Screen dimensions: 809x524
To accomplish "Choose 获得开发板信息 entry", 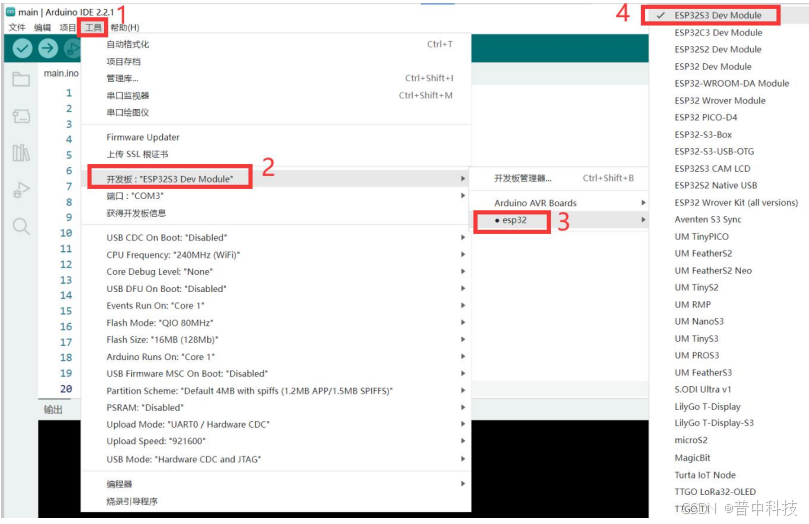I will click(276, 213).
